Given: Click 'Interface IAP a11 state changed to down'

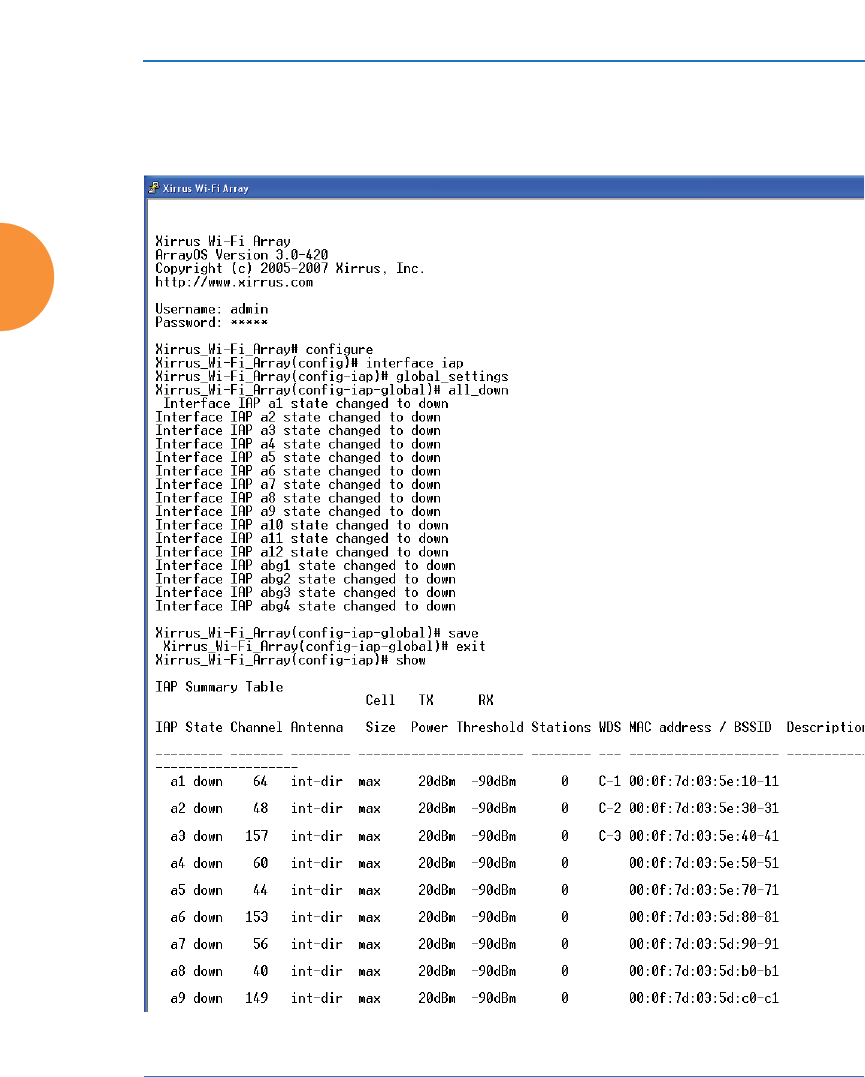Looking at the screenshot, I should point(302,538).
